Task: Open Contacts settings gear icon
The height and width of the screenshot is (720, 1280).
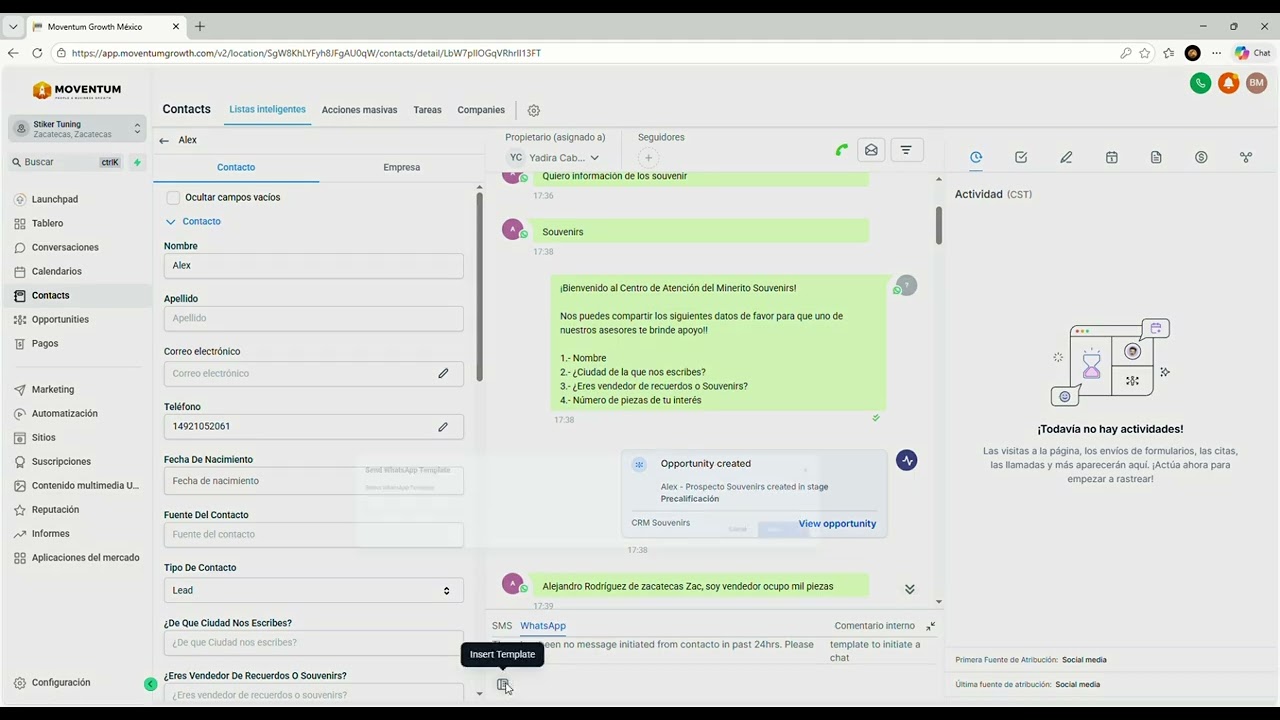Action: click(533, 110)
